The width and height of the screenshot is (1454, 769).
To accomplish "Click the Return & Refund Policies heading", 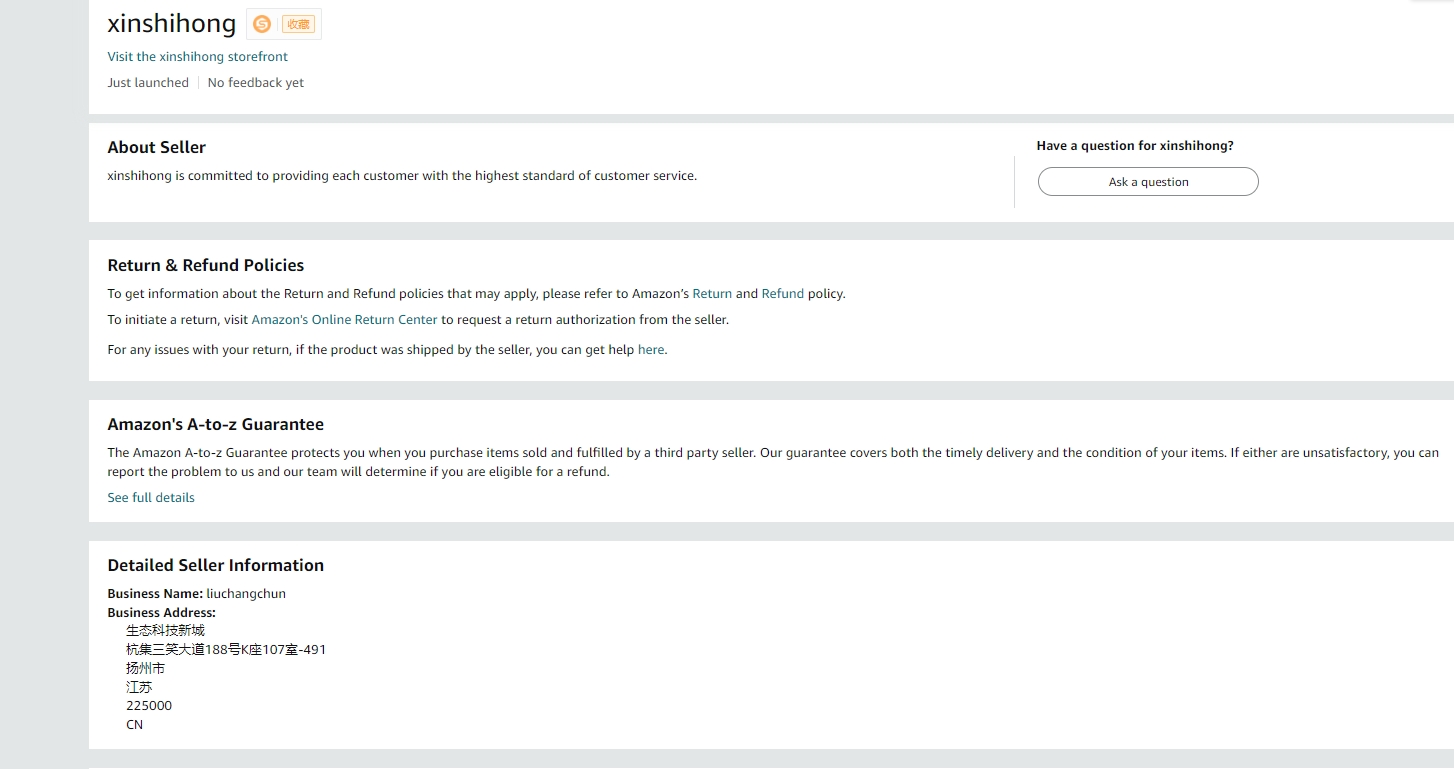I will click(205, 265).
